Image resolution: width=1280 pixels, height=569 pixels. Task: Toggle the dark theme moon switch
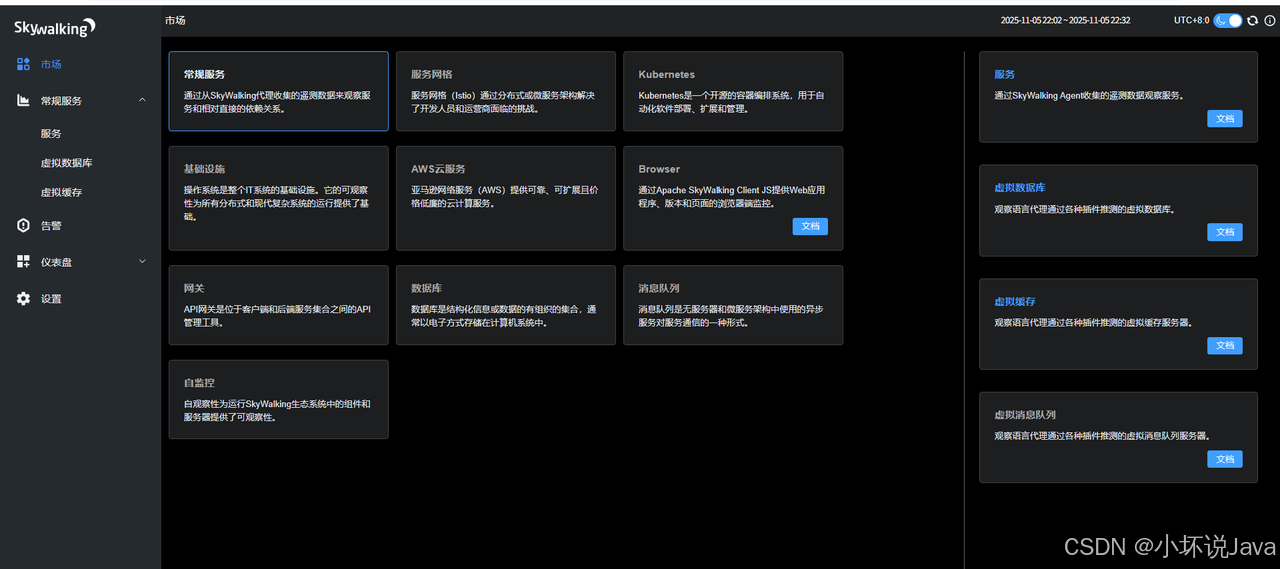coord(1228,20)
